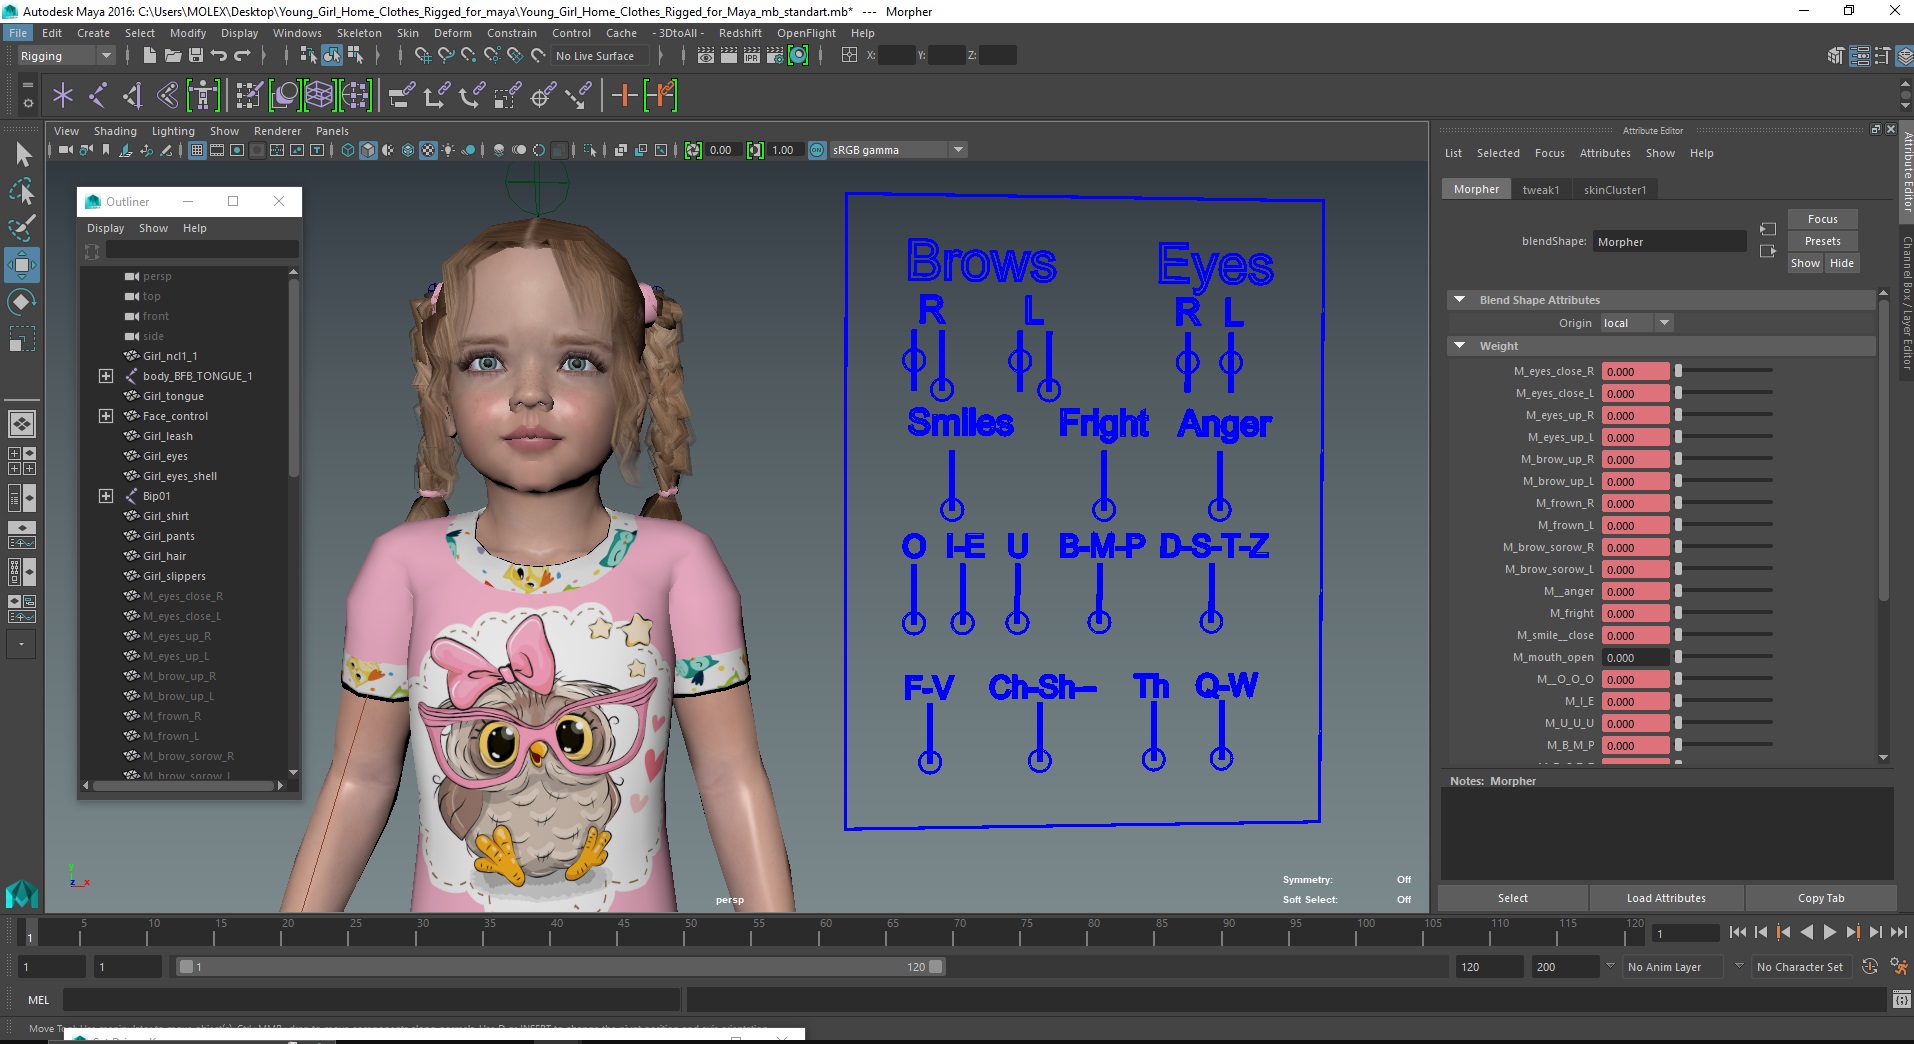Choose the Paint Selection tool
The height and width of the screenshot is (1044, 1914).
pos(22,228)
